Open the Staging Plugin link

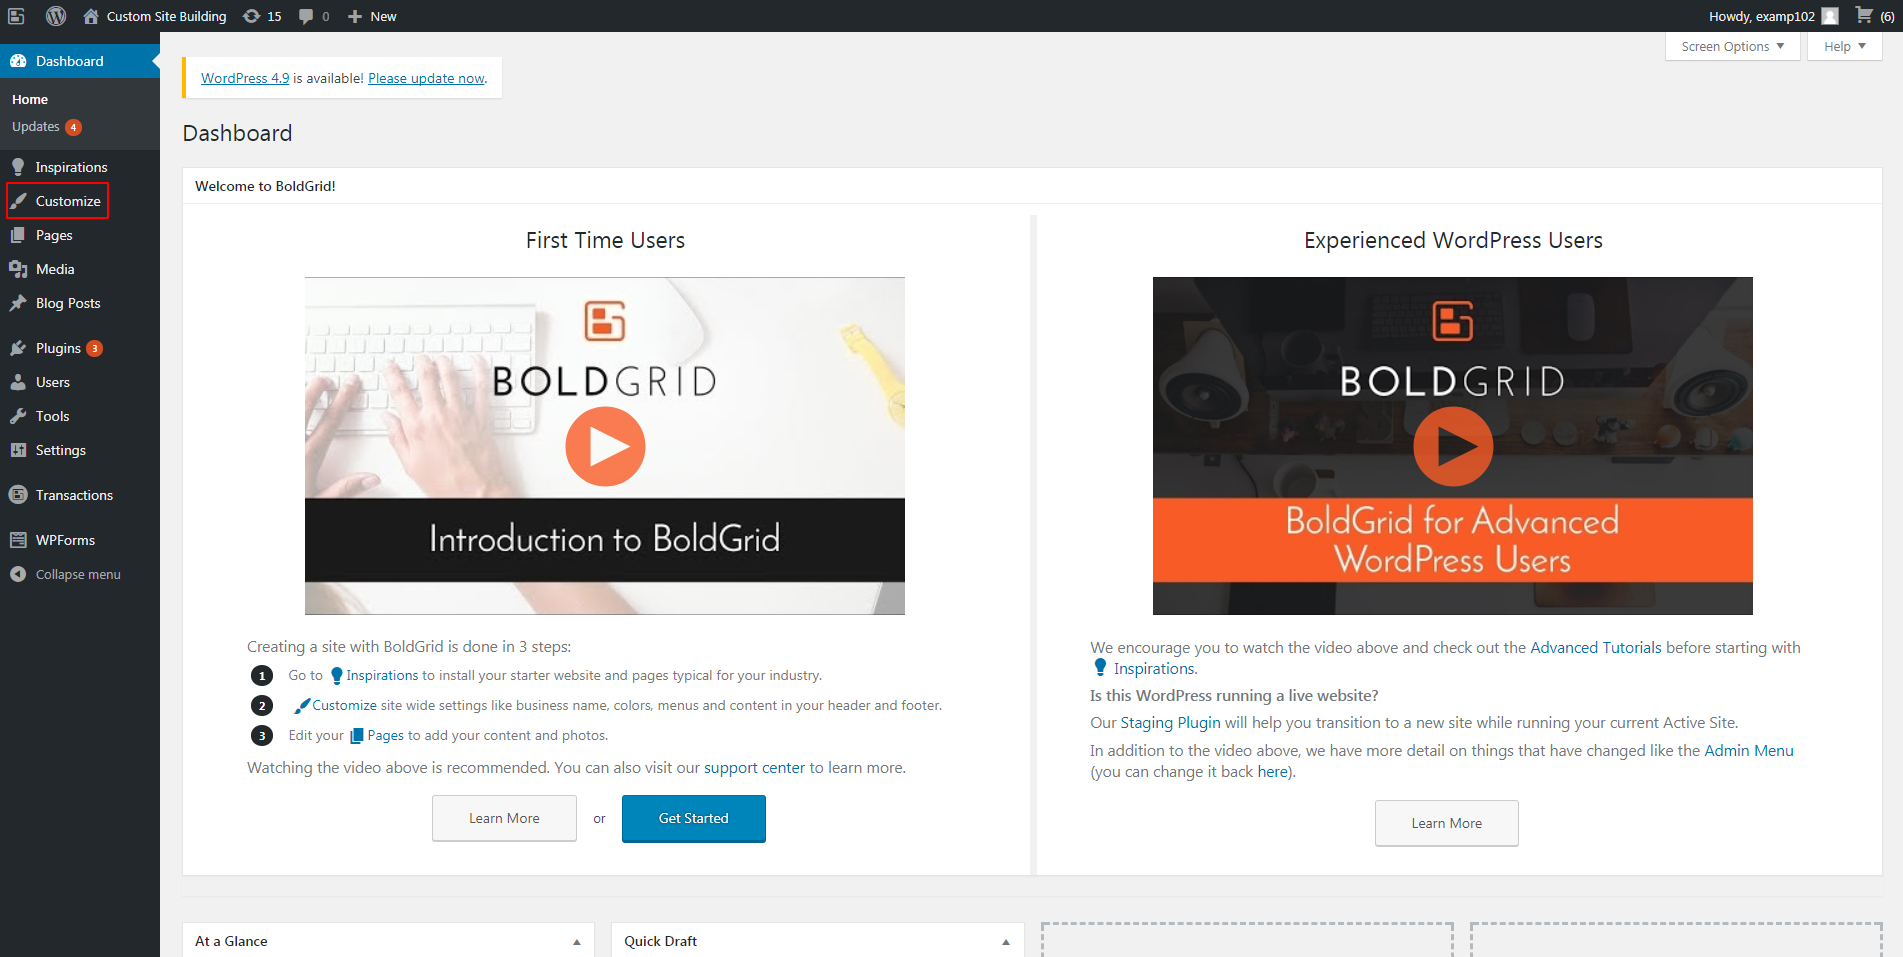click(1170, 723)
